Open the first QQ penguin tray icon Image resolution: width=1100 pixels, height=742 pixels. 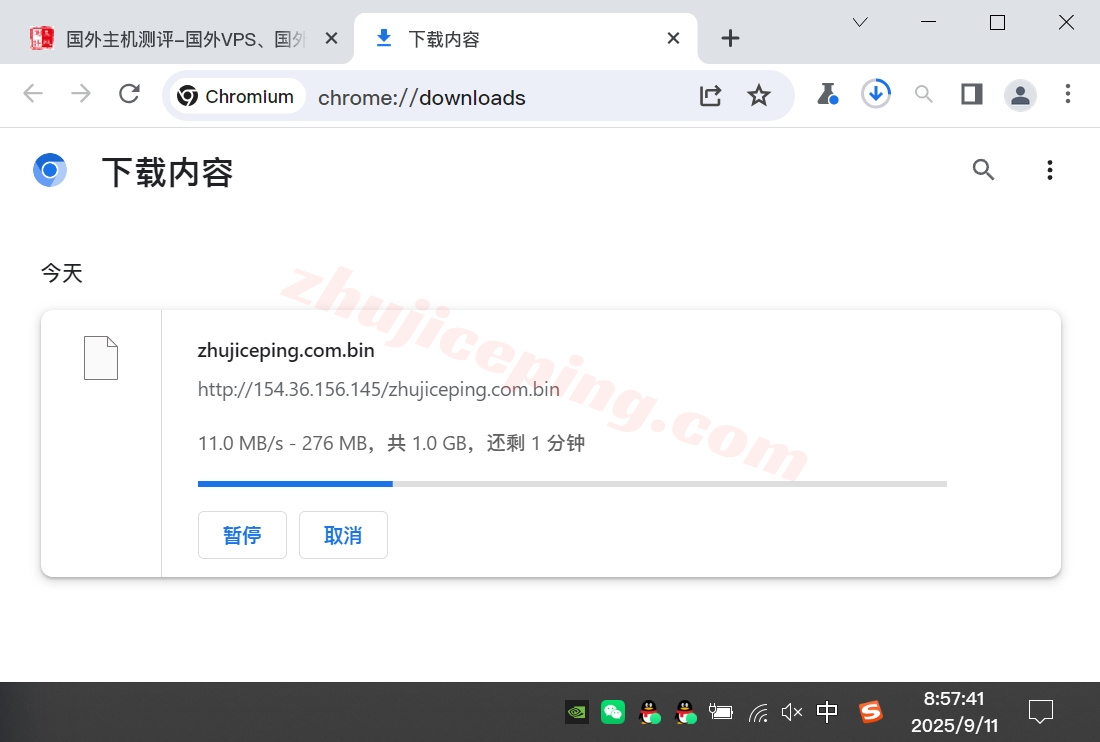(x=650, y=713)
